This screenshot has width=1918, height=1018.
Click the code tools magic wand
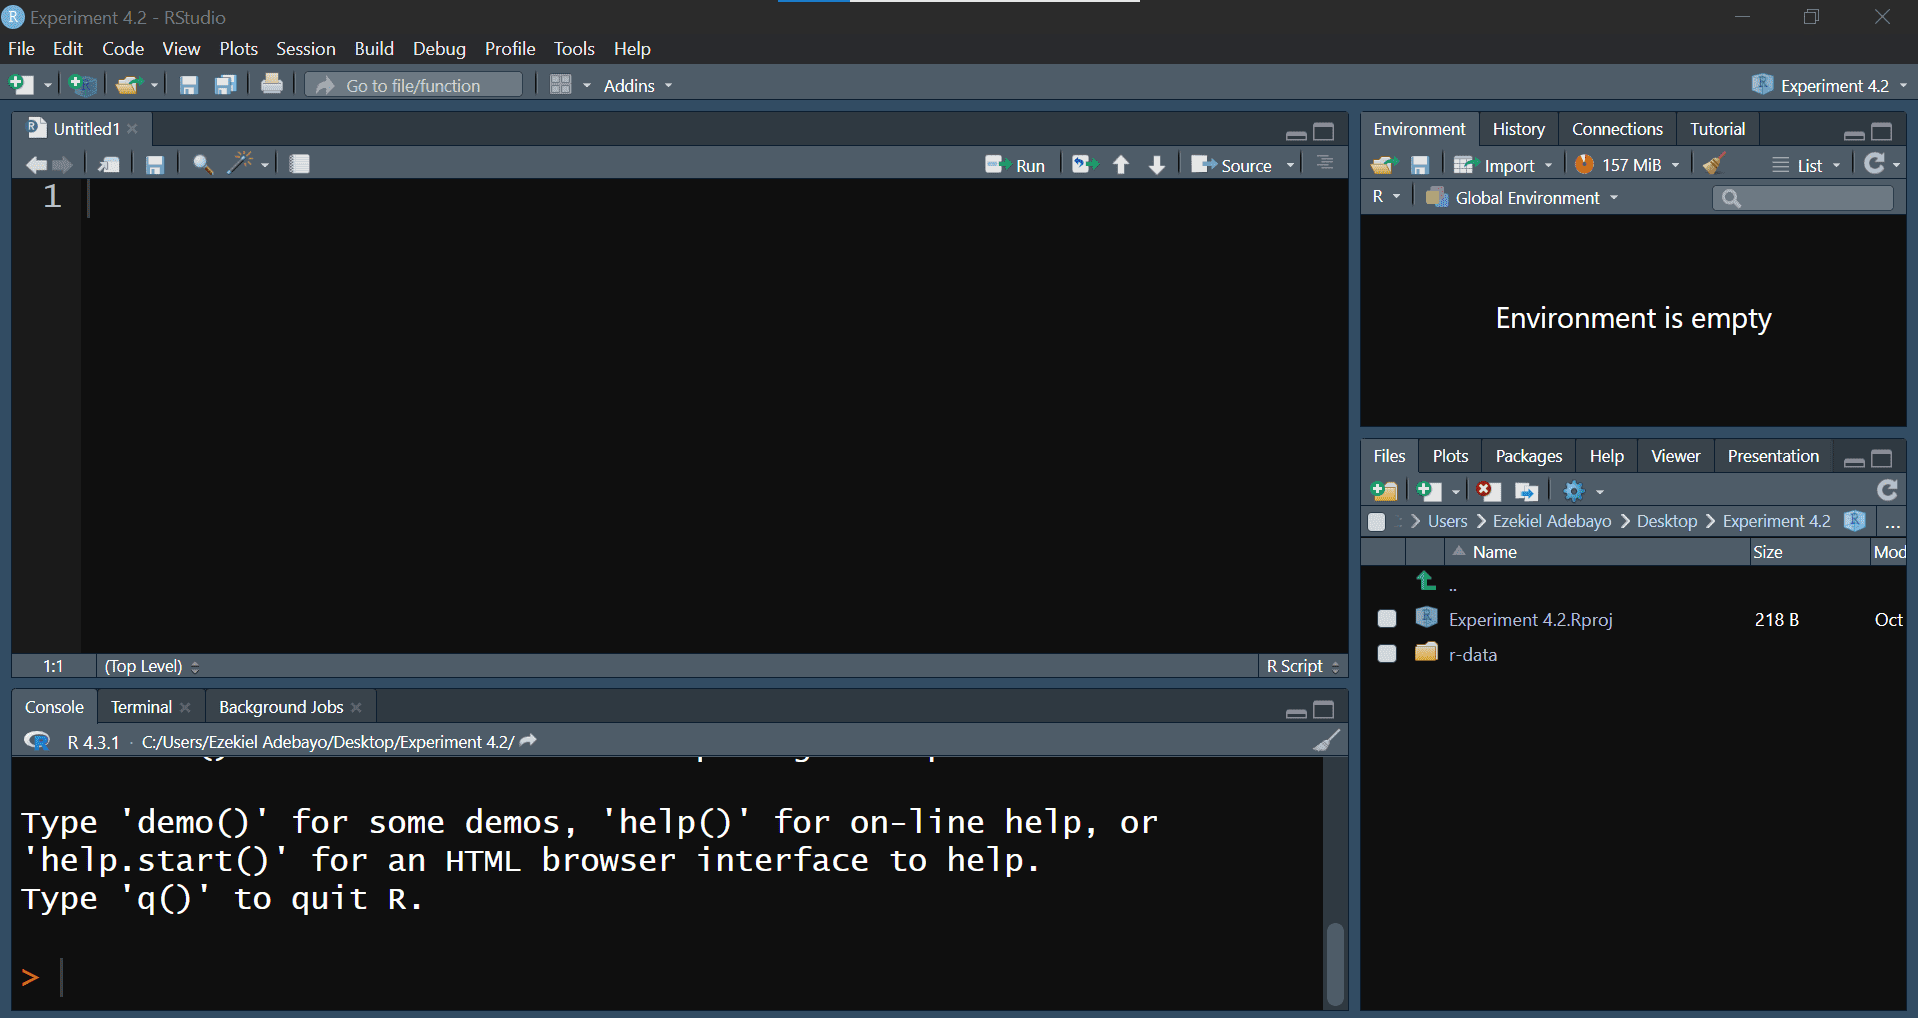(240, 164)
